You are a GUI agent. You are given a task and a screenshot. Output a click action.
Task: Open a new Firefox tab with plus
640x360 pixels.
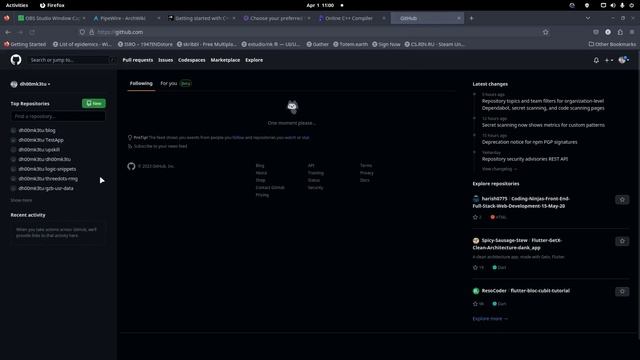click(471, 18)
